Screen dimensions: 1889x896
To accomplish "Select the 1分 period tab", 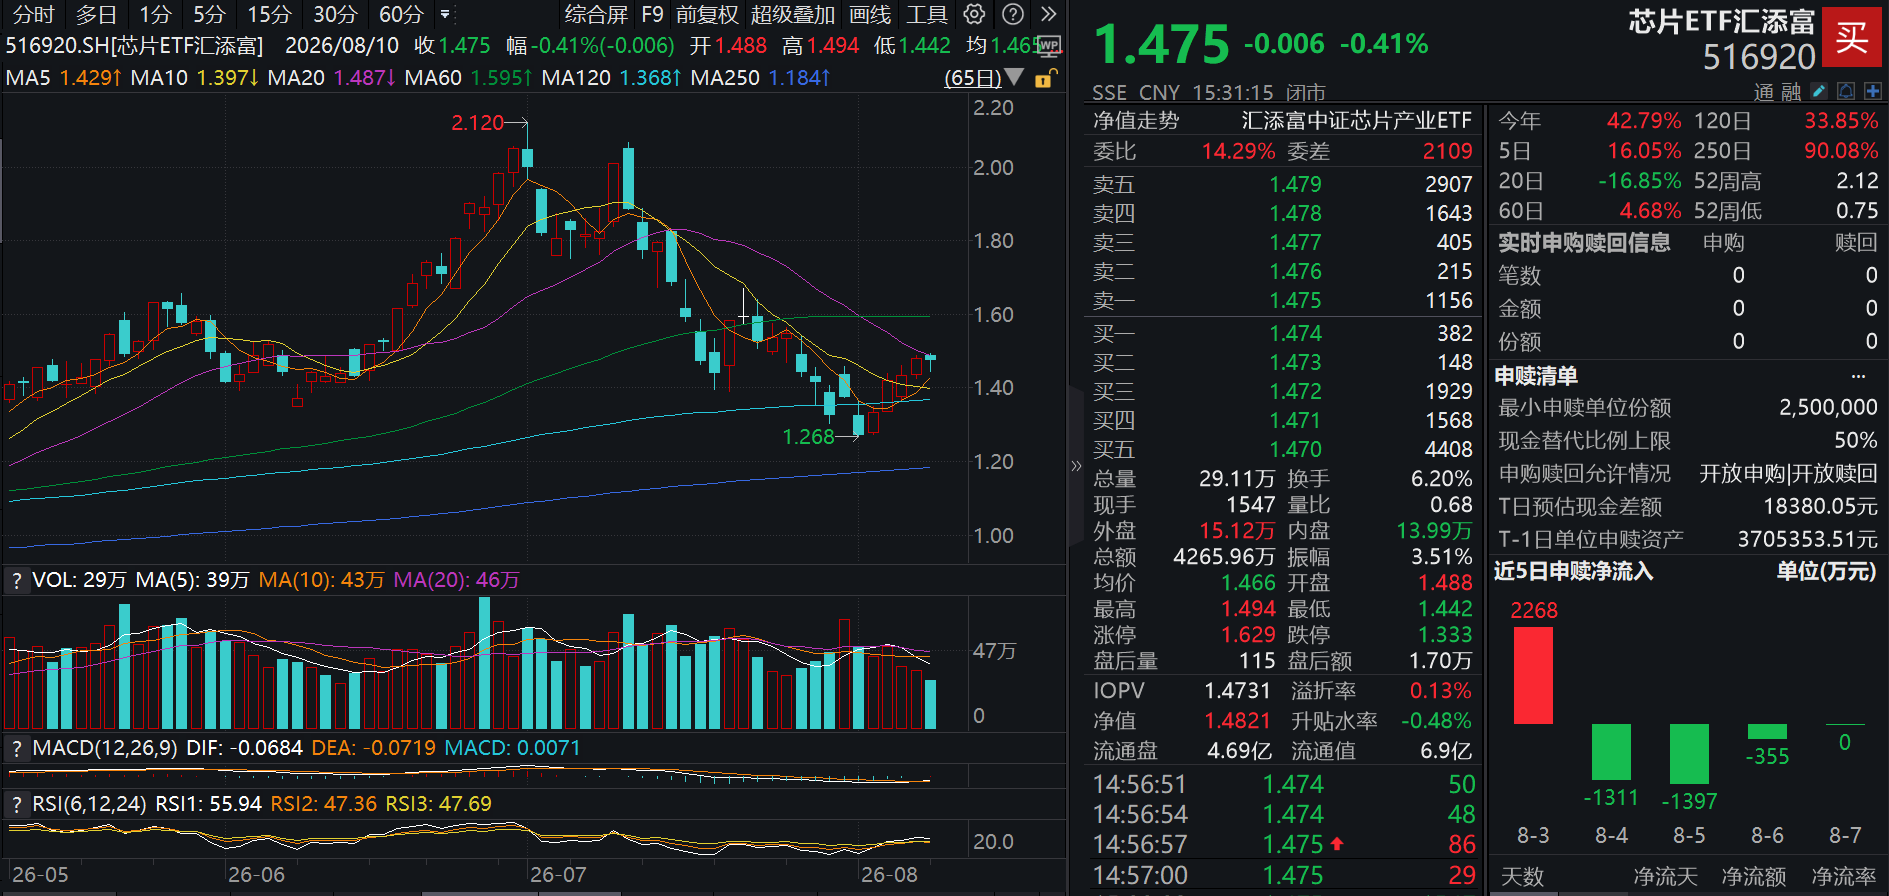I will point(155,14).
